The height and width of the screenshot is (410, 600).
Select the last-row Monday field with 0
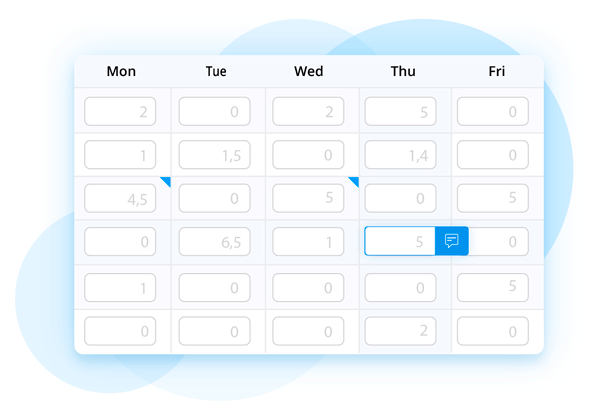(x=120, y=331)
